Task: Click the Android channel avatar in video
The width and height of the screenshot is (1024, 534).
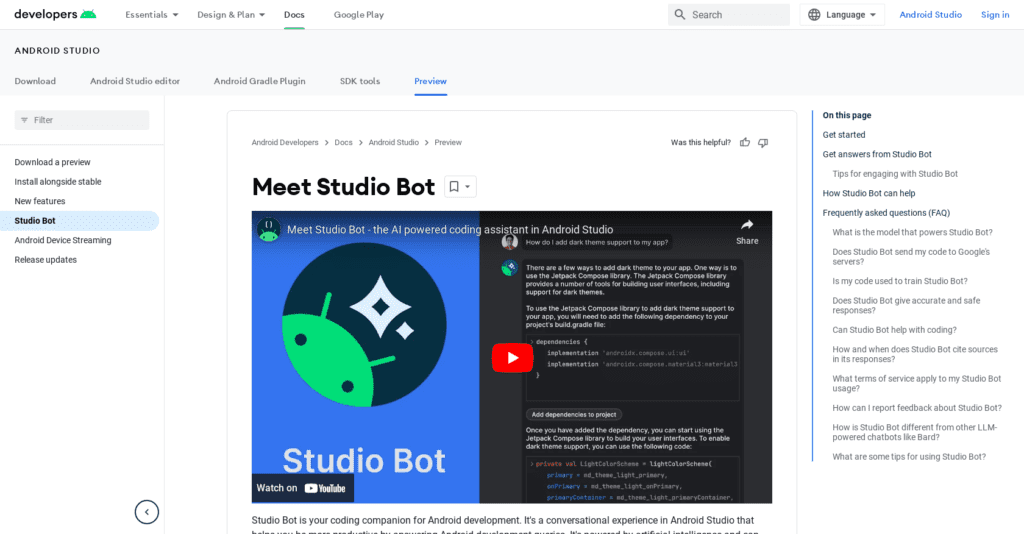Action: pyautogui.click(x=268, y=229)
